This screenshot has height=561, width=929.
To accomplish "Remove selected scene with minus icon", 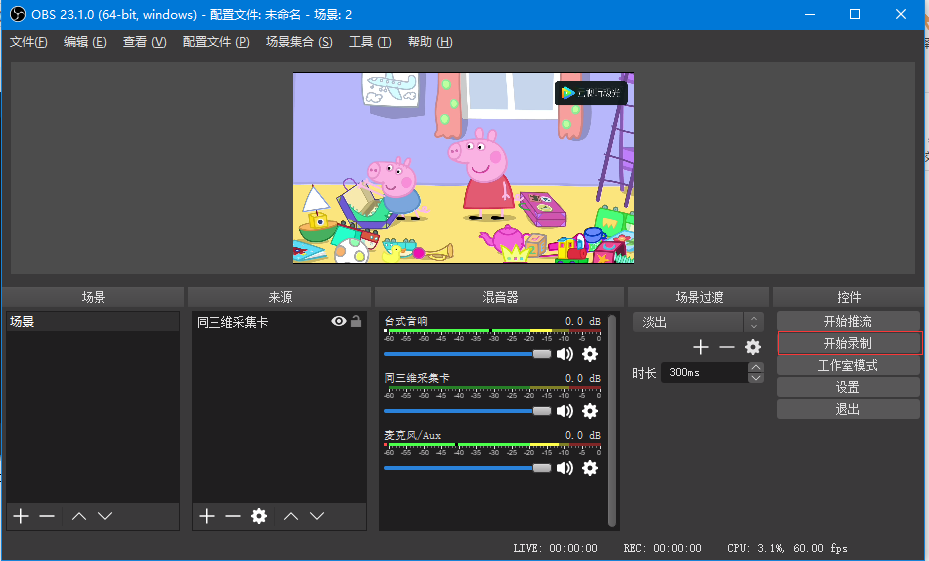I will [47, 516].
